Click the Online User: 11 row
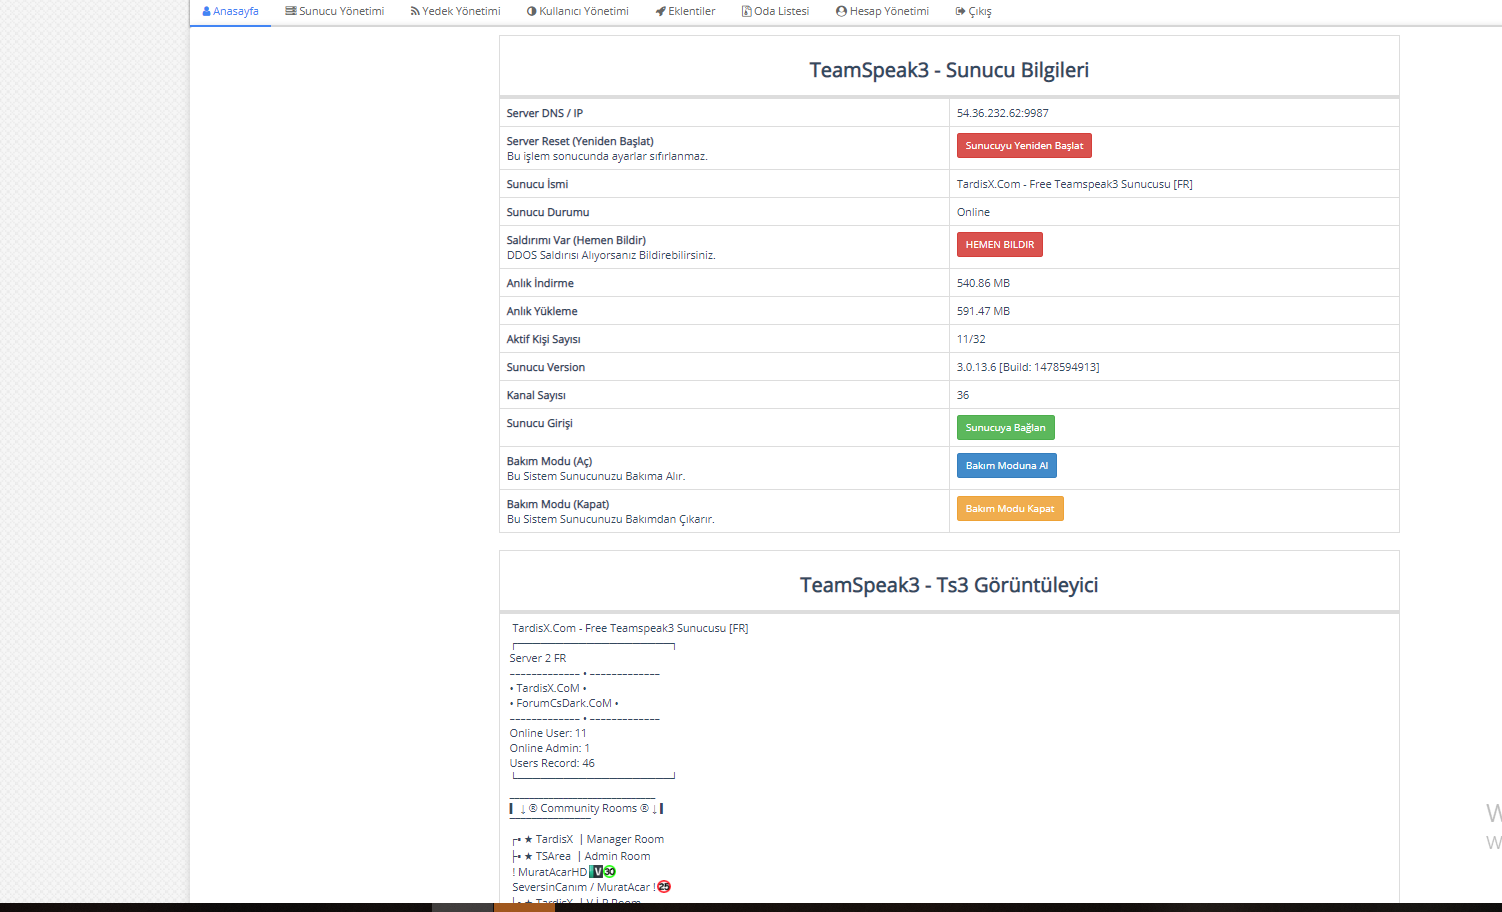The image size is (1502, 912). pos(548,733)
